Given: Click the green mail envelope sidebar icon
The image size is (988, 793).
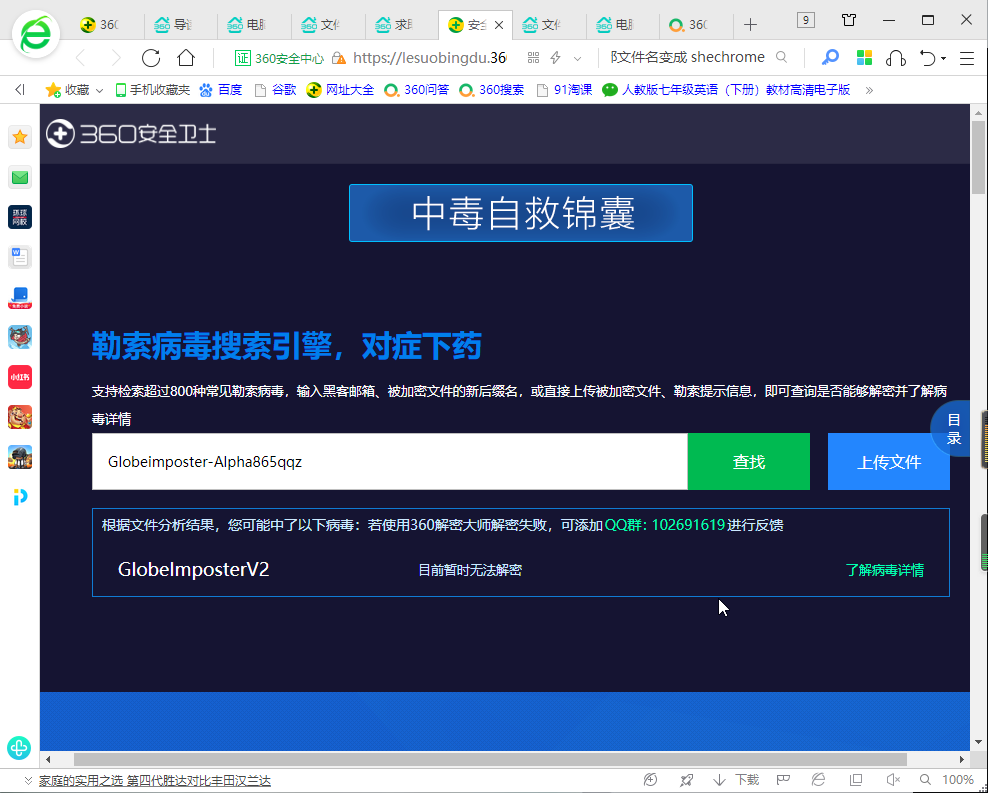Looking at the screenshot, I should pyautogui.click(x=19, y=177).
